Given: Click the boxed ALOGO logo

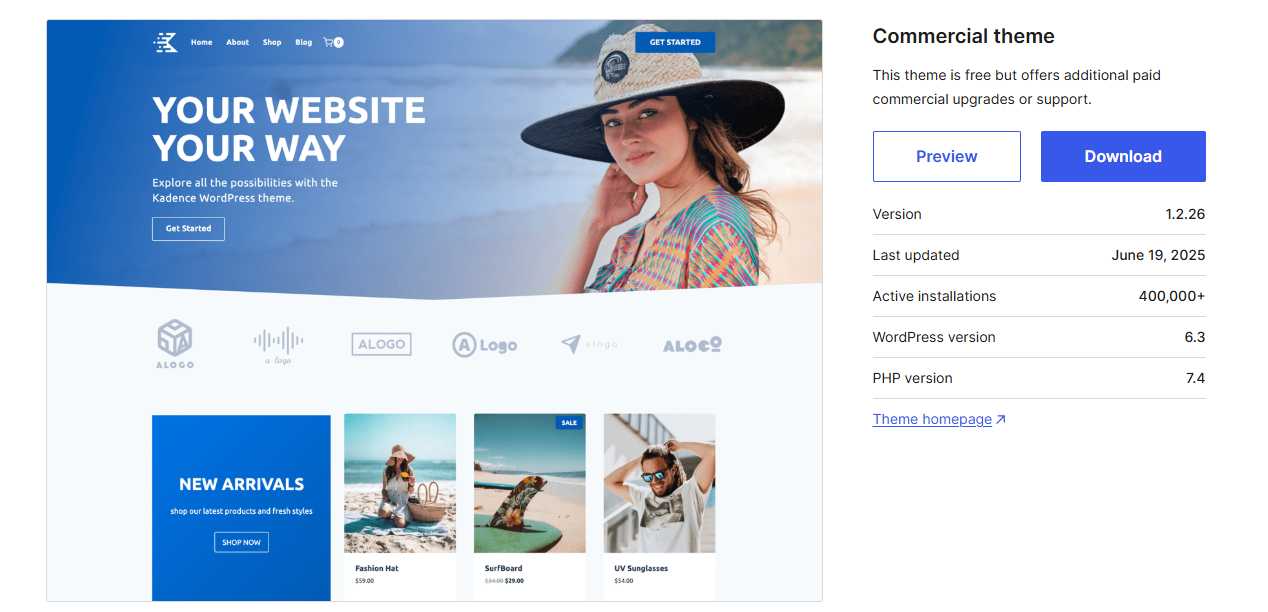Looking at the screenshot, I should (381, 344).
